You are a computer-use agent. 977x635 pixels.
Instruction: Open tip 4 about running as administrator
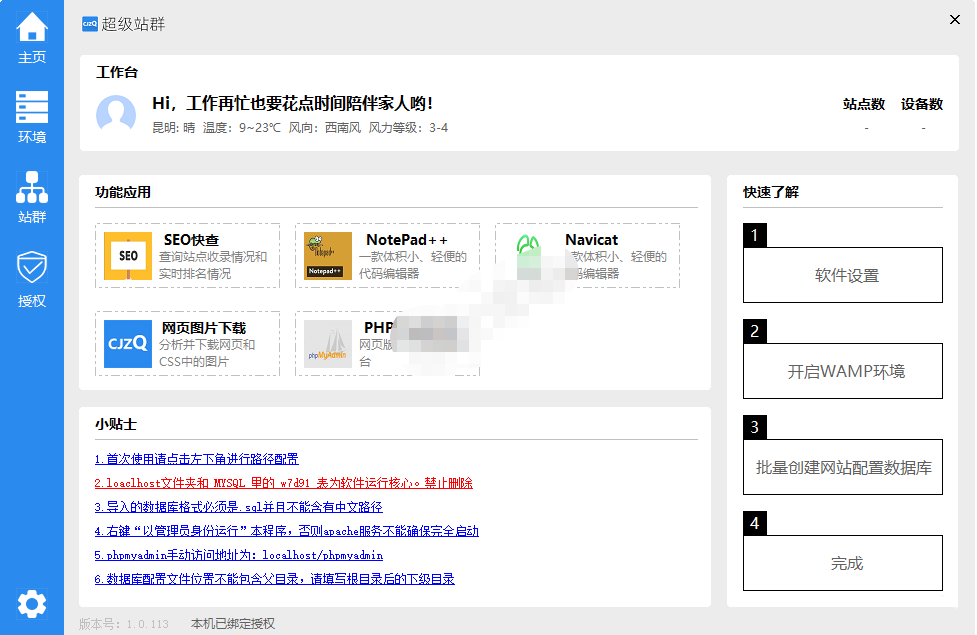(286, 531)
